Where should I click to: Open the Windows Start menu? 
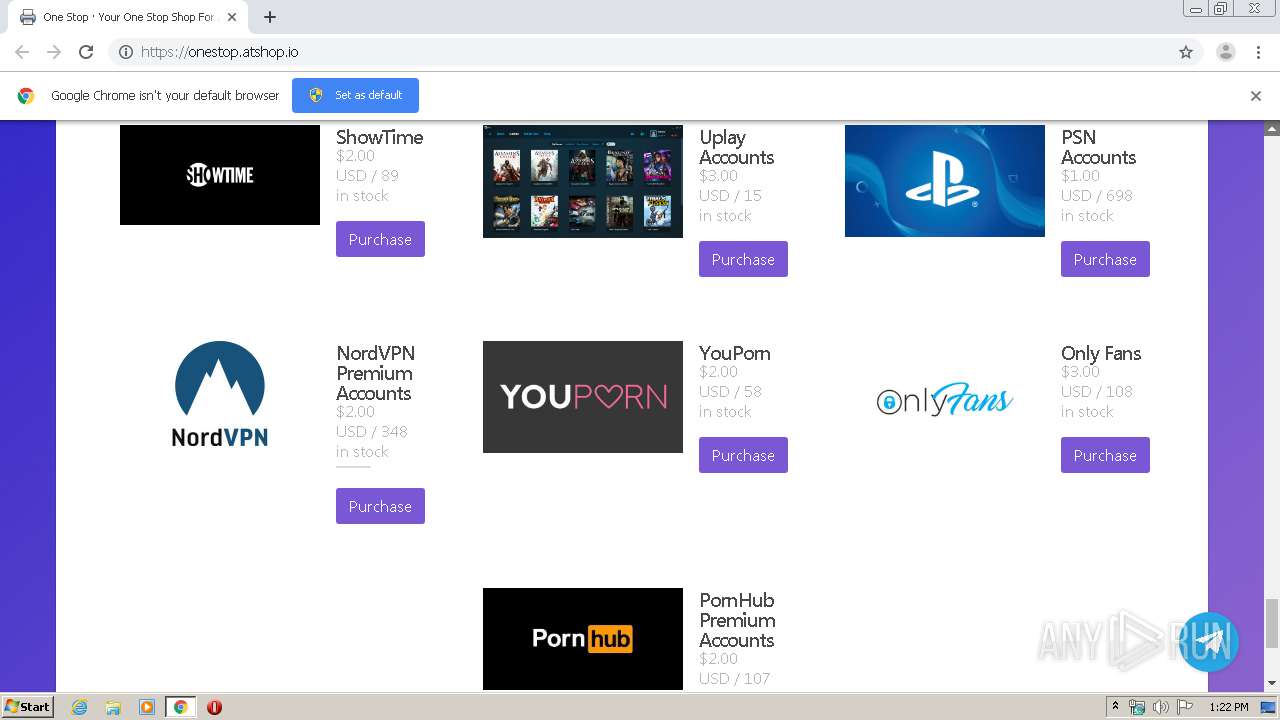click(27, 706)
